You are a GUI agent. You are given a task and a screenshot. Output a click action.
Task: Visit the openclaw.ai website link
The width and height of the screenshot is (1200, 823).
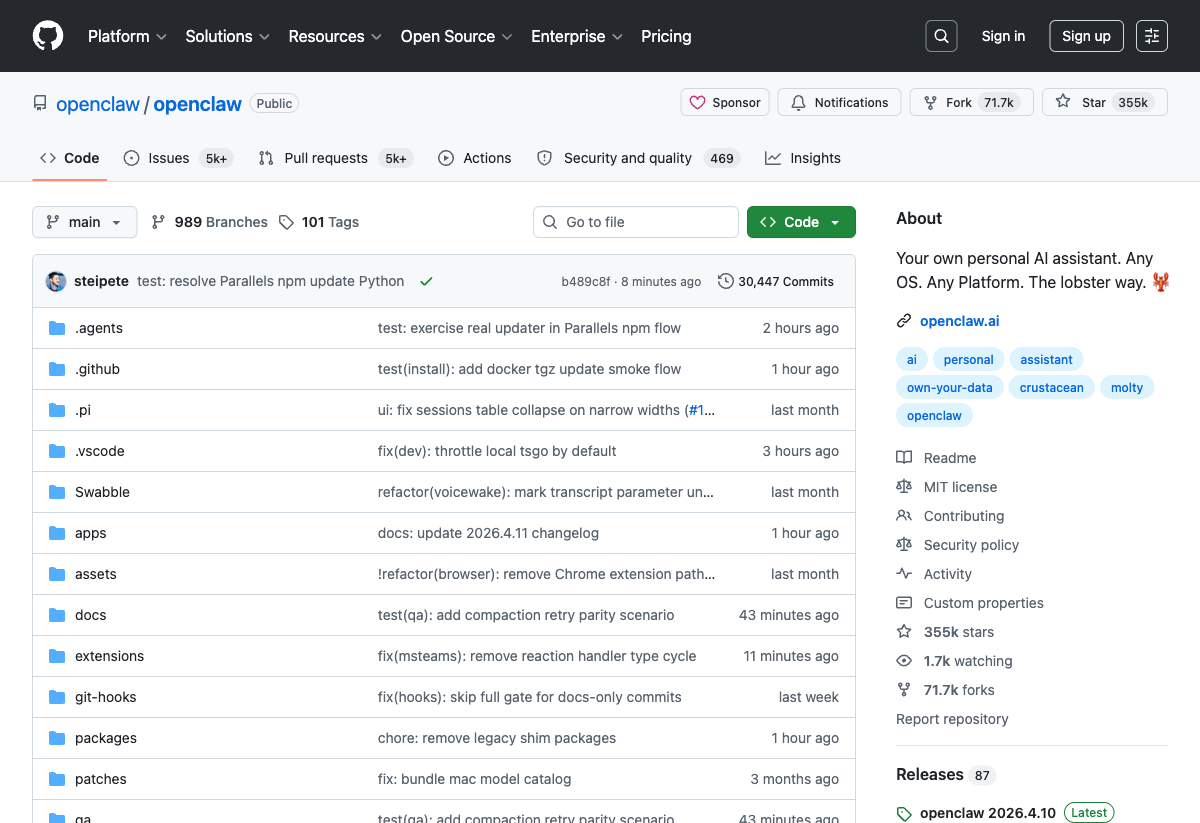tap(959, 320)
